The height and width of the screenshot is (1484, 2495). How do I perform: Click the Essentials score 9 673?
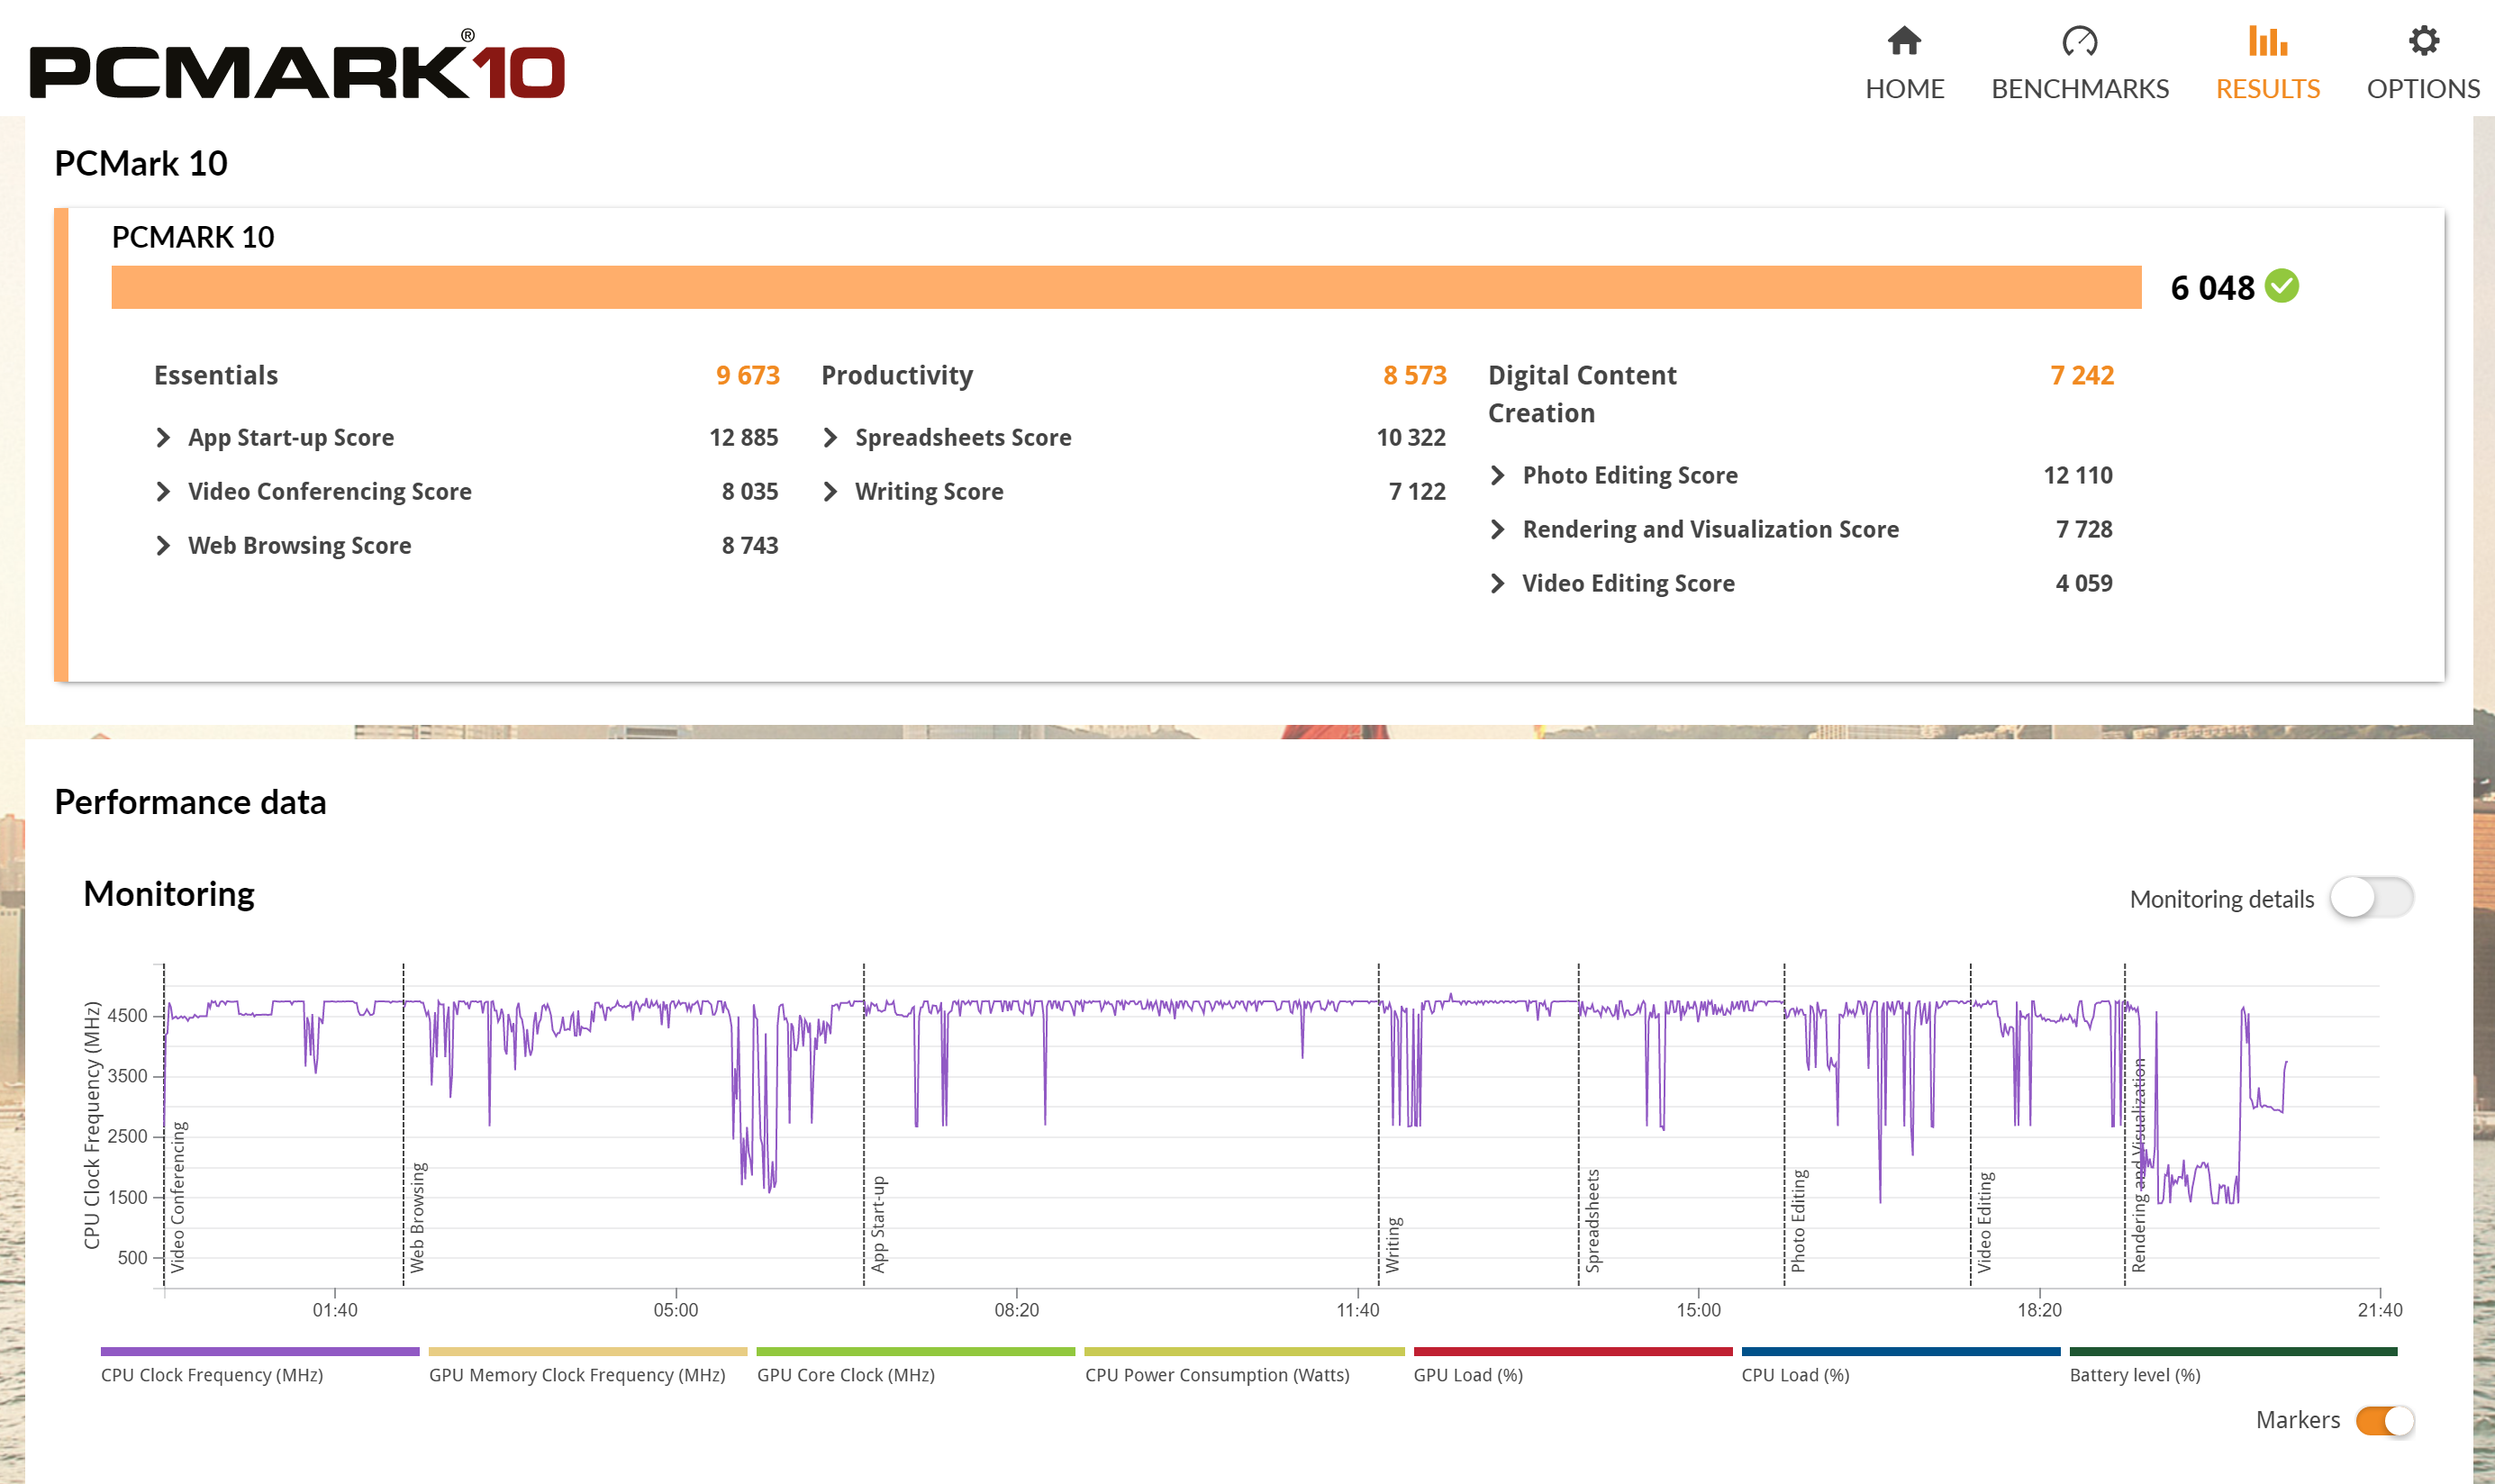coord(747,375)
